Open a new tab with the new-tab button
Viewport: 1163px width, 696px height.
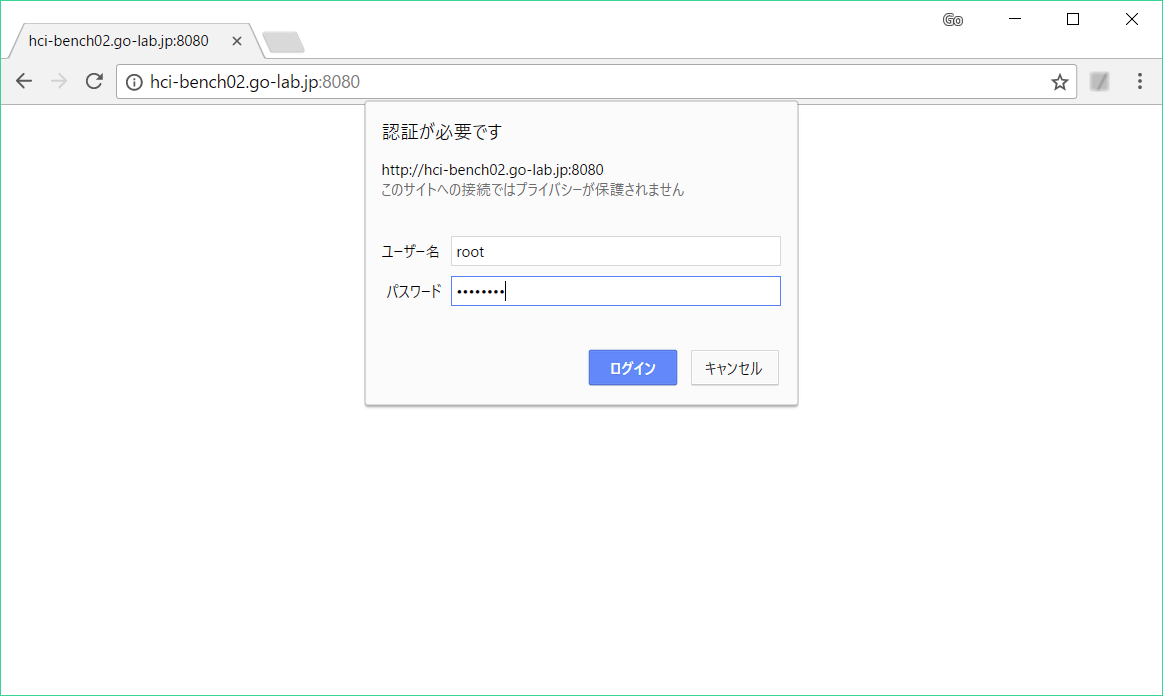coord(283,42)
